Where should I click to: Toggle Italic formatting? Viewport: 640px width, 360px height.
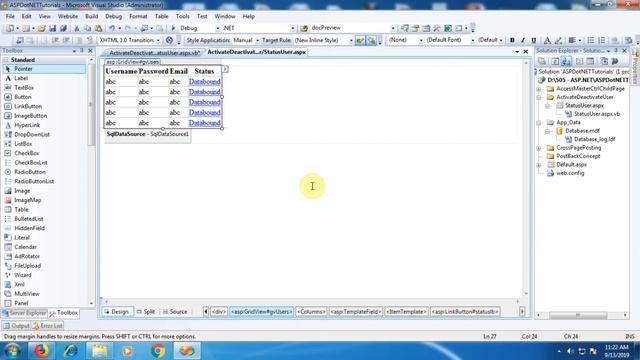point(523,40)
